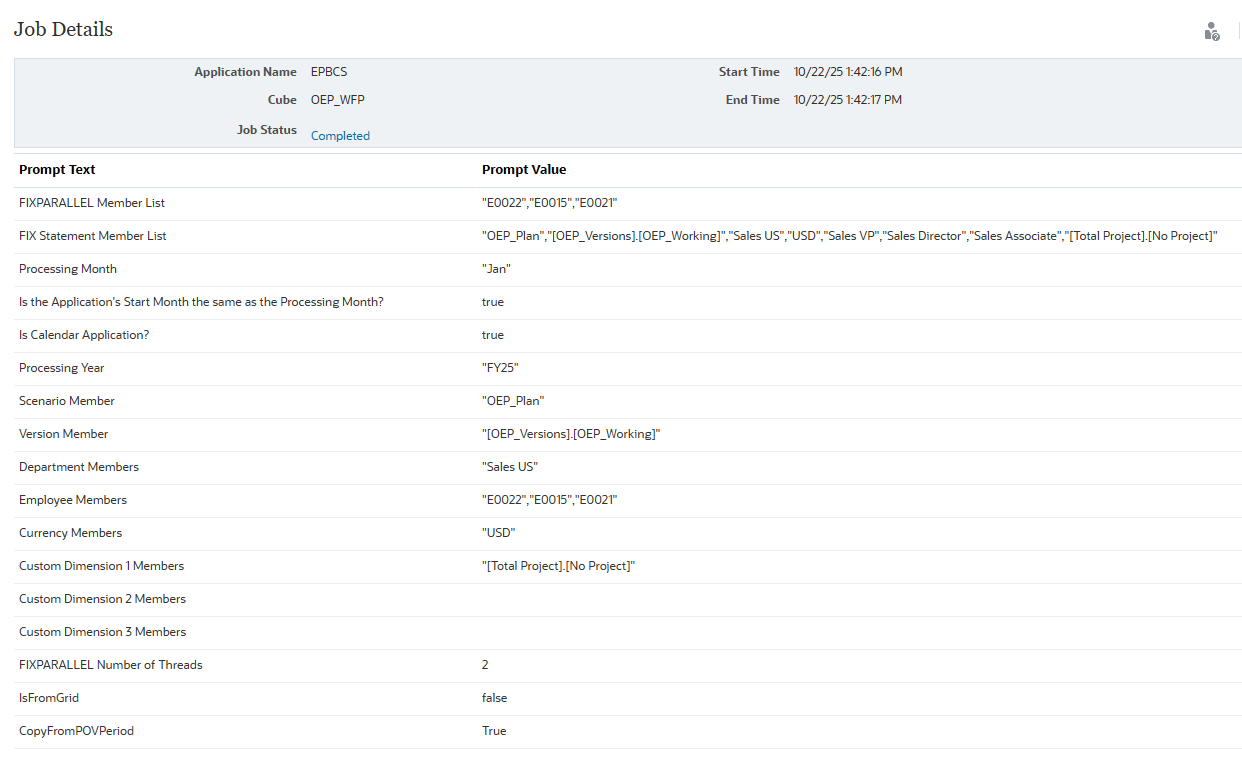Screen dimensions: 1242x770
Task: Click the Version Member value [OEP_Versions].[OEP_Working]
Action: (571, 434)
